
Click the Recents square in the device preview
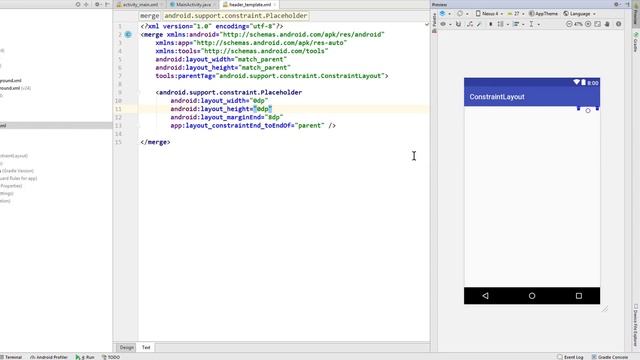tap(579, 296)
